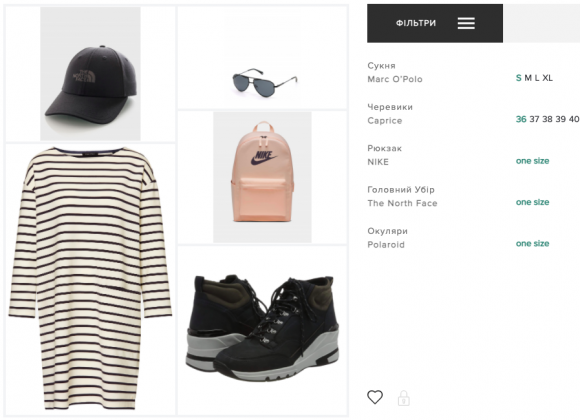Open the Marc O'Polo brand link
The width and height of the screenshot is (580, 420).
(x=395, y=79)
